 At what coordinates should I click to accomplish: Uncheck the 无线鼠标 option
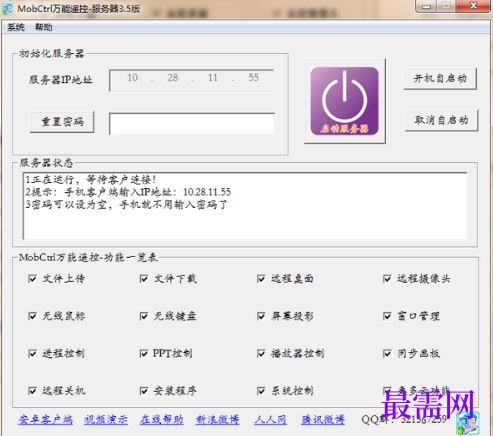click(x=33, y=316)
